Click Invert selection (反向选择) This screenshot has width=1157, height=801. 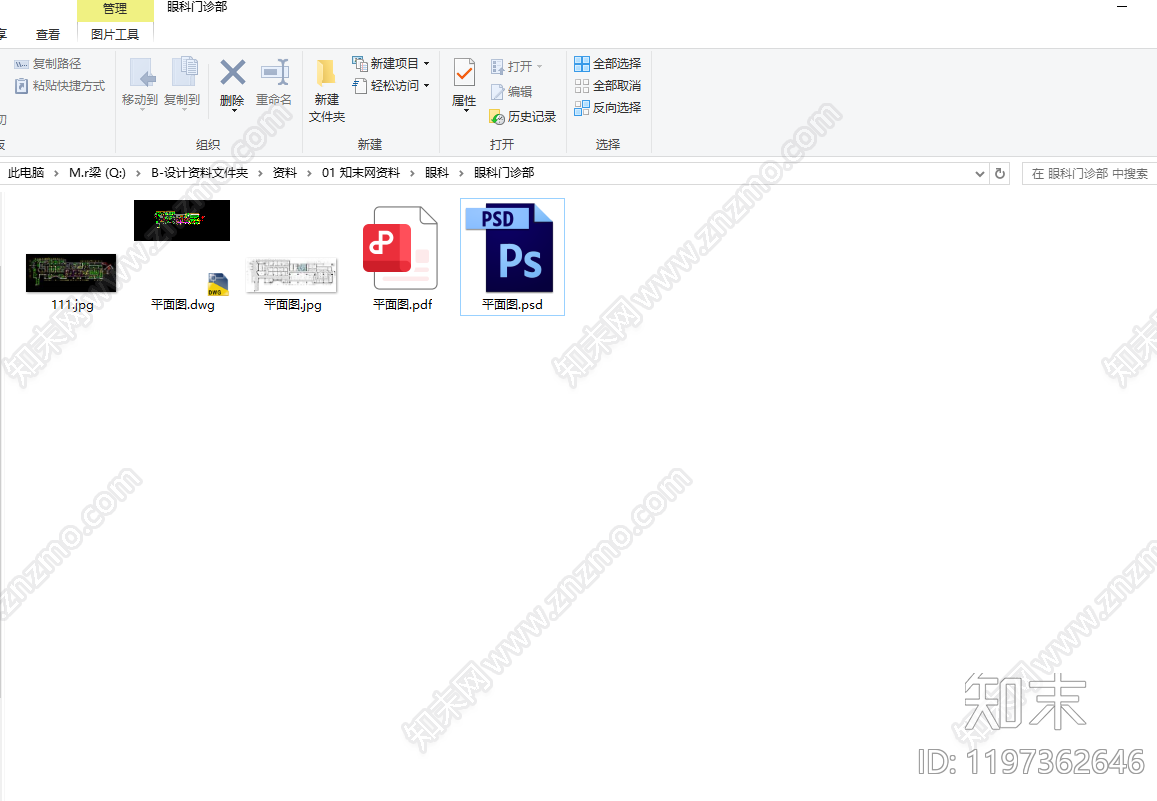coord(608,108)
